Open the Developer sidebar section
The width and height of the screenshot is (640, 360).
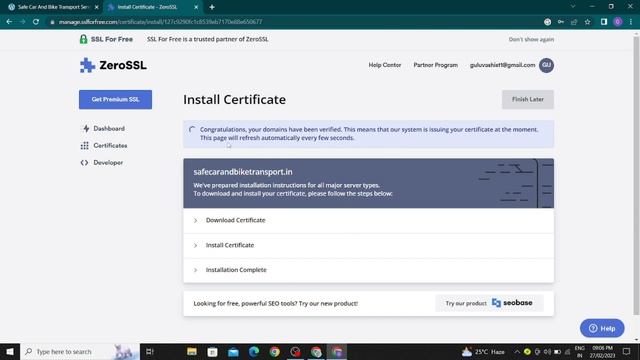[108, 162]
